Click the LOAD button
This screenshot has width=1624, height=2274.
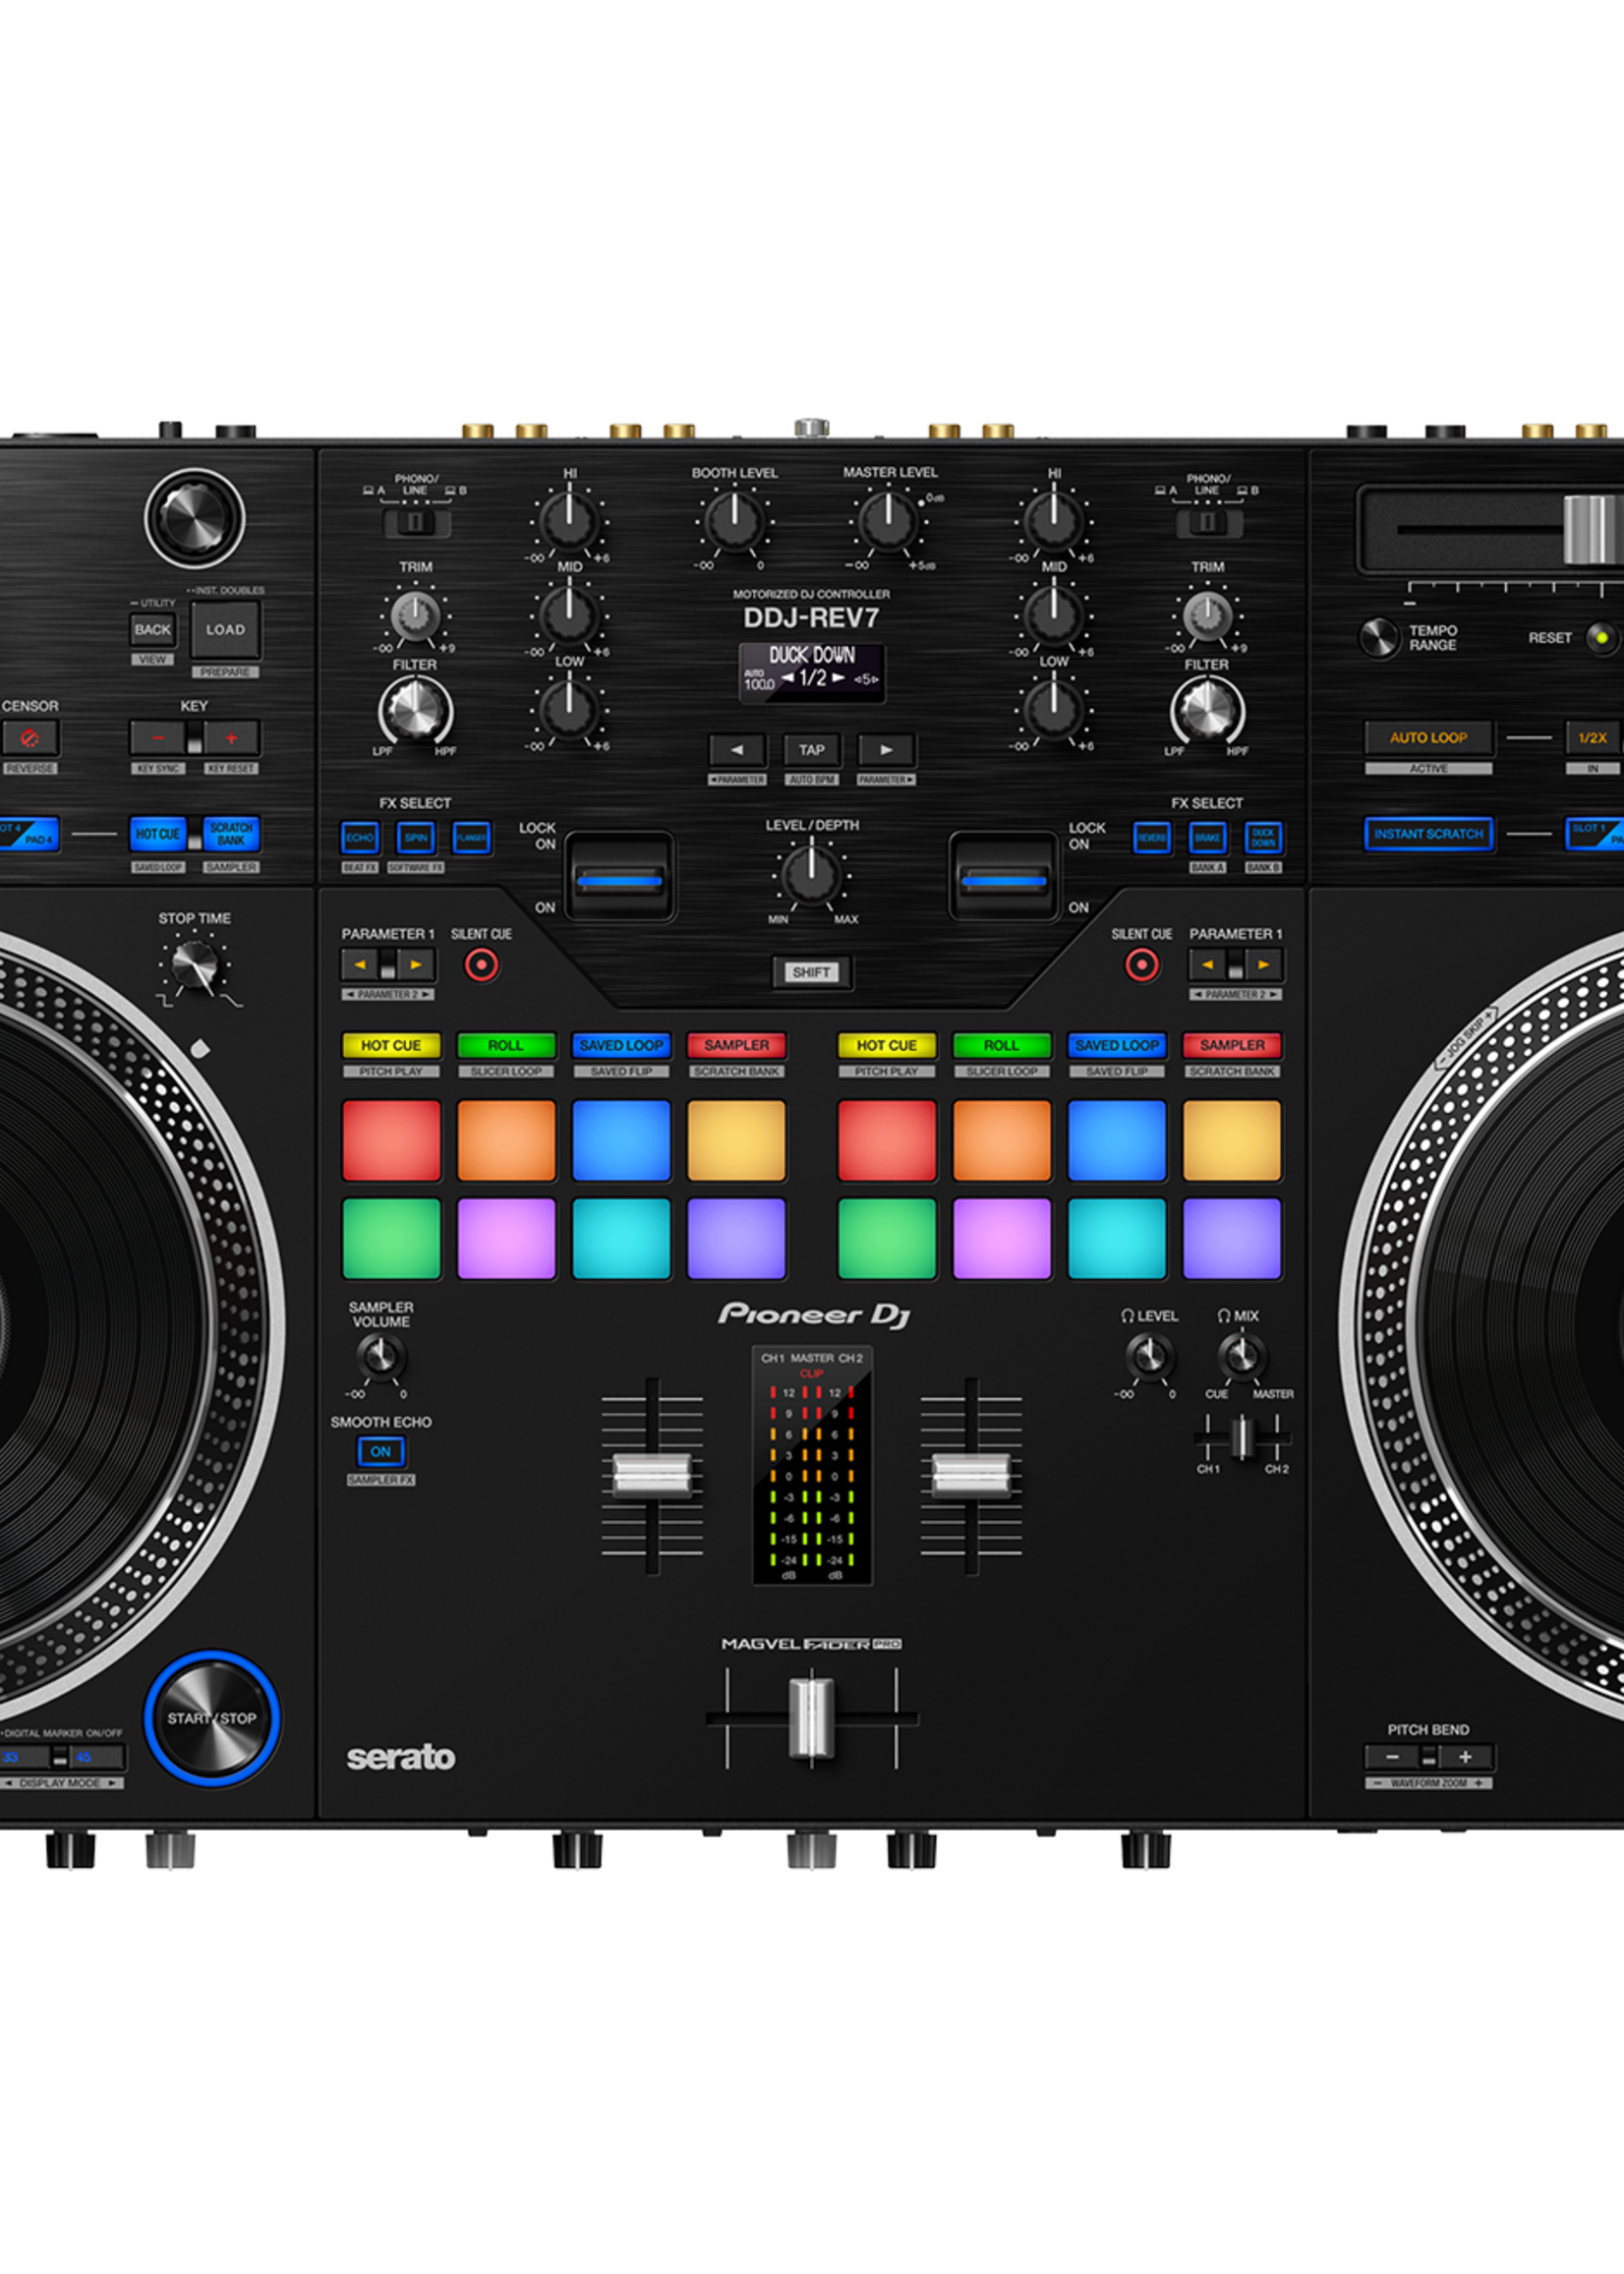tap(225, 630)
